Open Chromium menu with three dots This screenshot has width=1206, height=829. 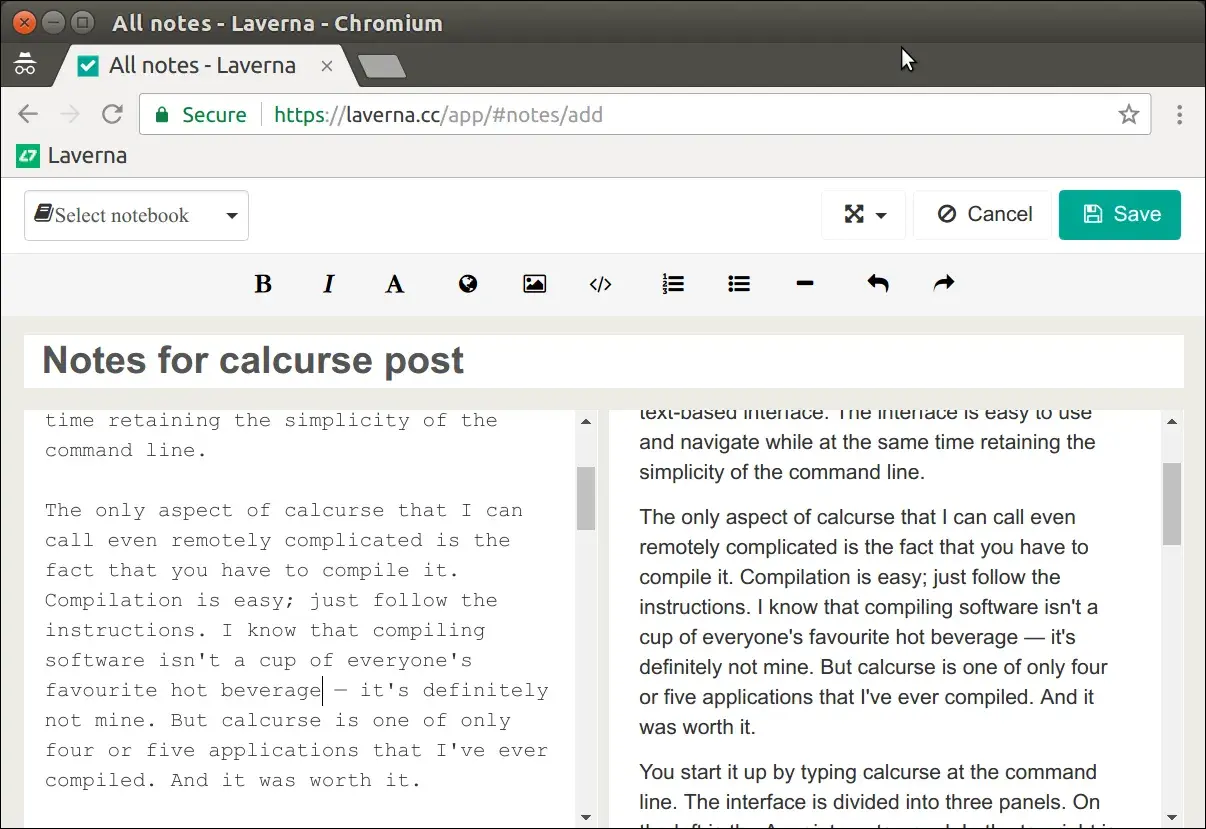point(1180,115)
